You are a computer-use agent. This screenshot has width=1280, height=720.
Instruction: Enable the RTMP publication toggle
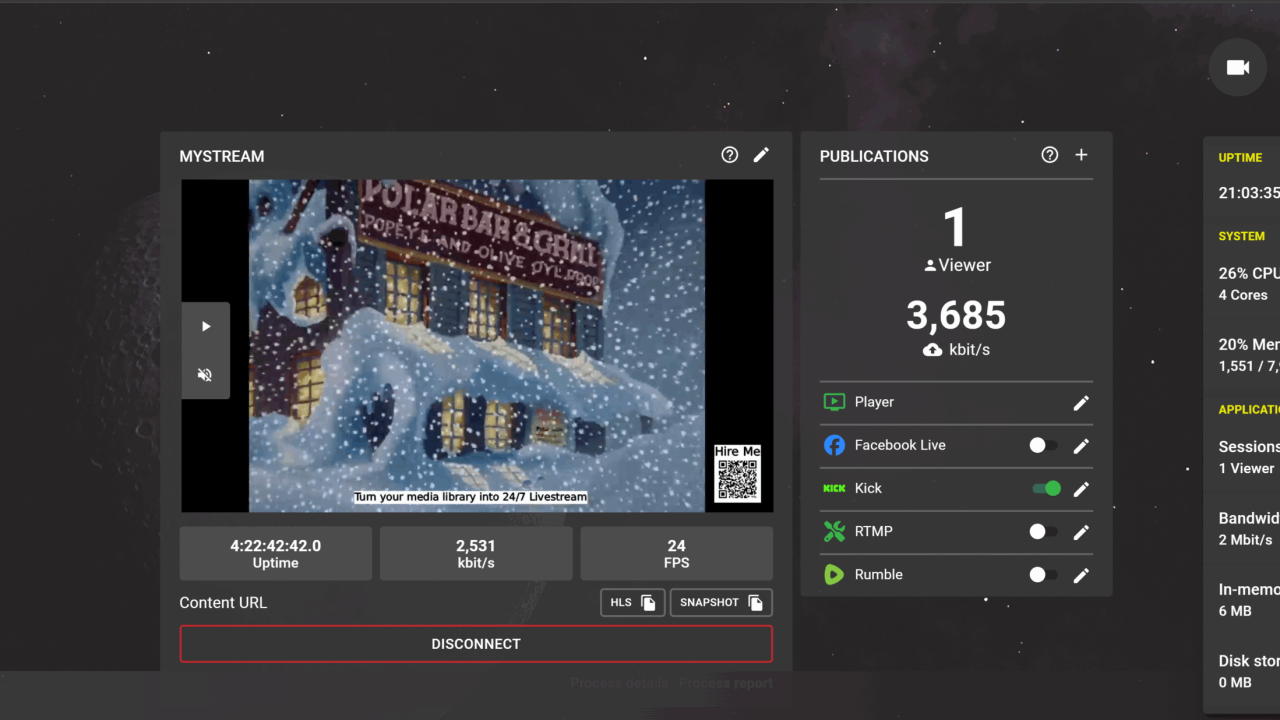(x=1044, y=531)
